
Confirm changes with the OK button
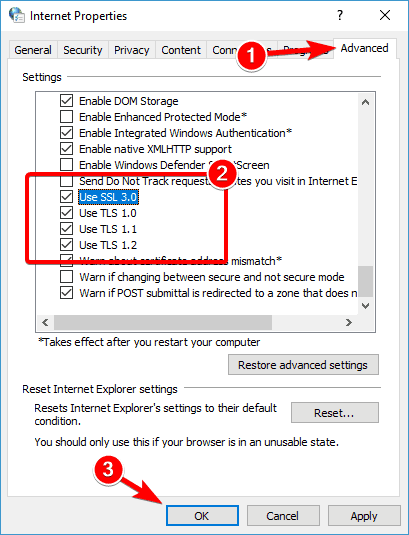[x=202, y=516]
